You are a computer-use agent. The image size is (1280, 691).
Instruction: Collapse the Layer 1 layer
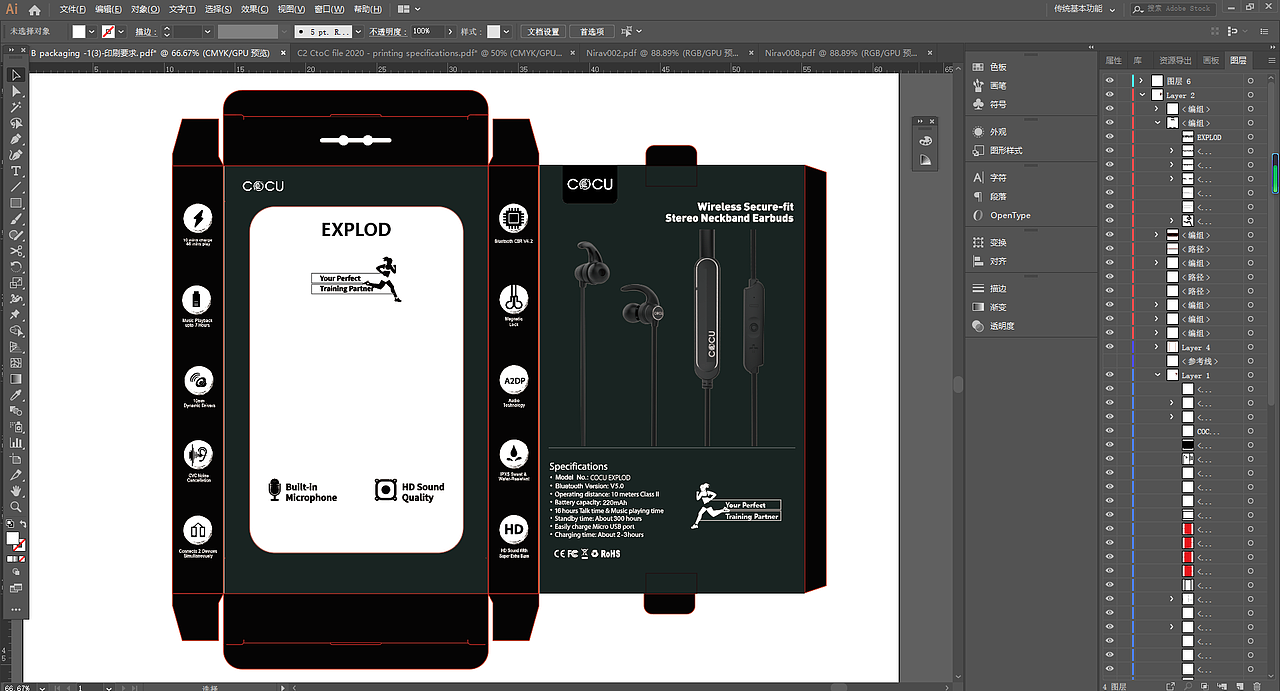coord(1157,375)
